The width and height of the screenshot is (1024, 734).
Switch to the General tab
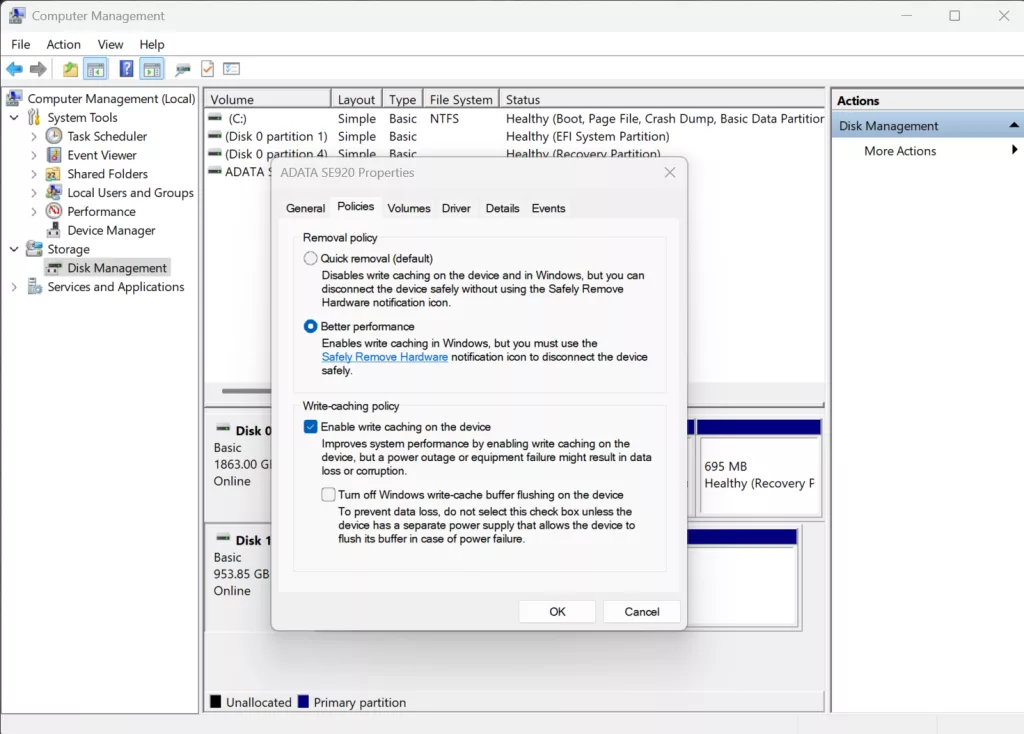pos(305,208)
